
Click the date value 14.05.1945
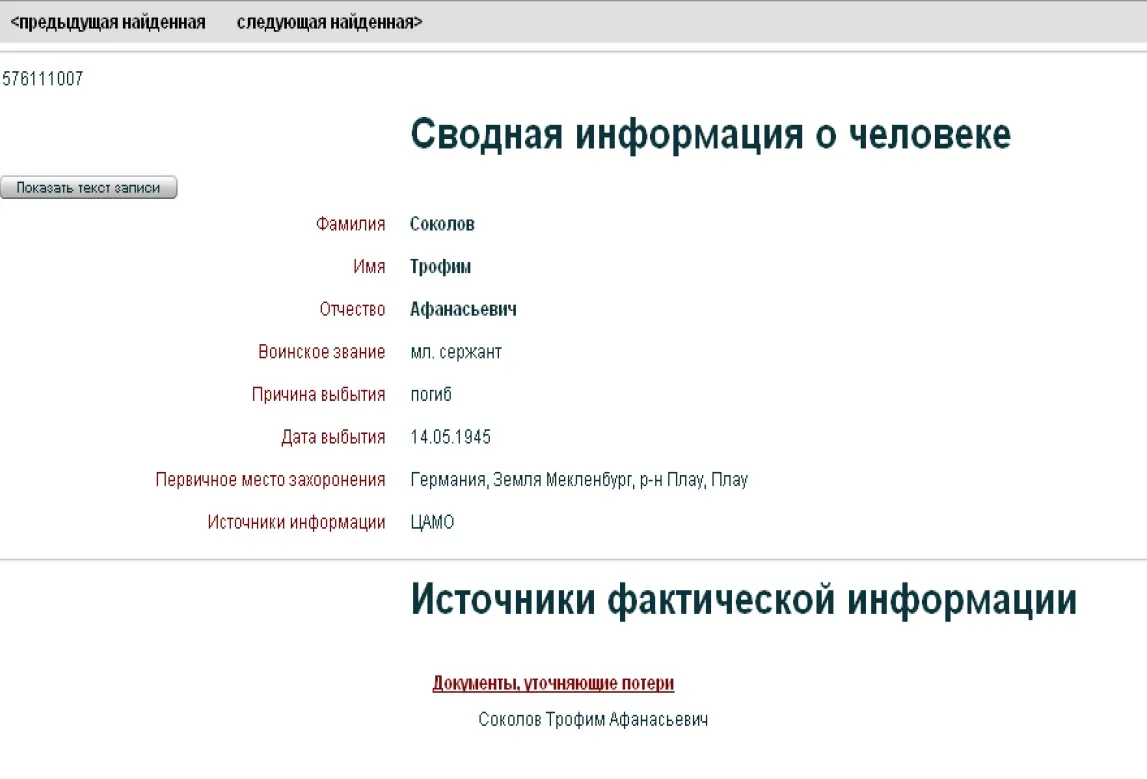(450, 438)
